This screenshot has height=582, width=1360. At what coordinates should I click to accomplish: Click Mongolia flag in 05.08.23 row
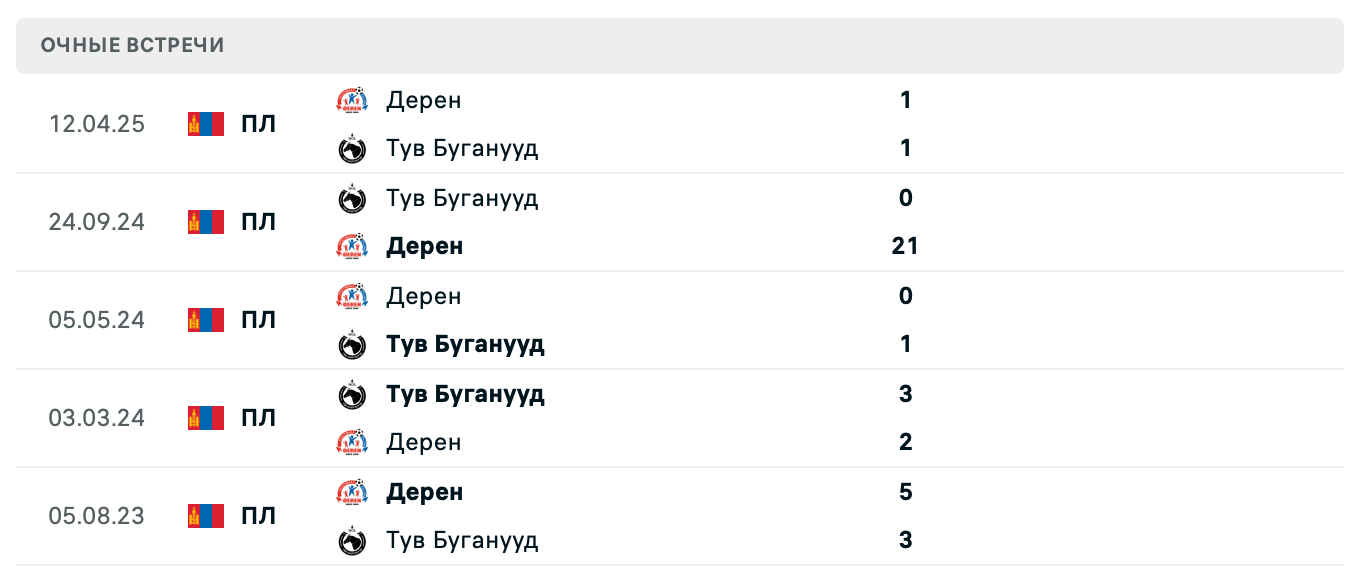tap(206, 516)
